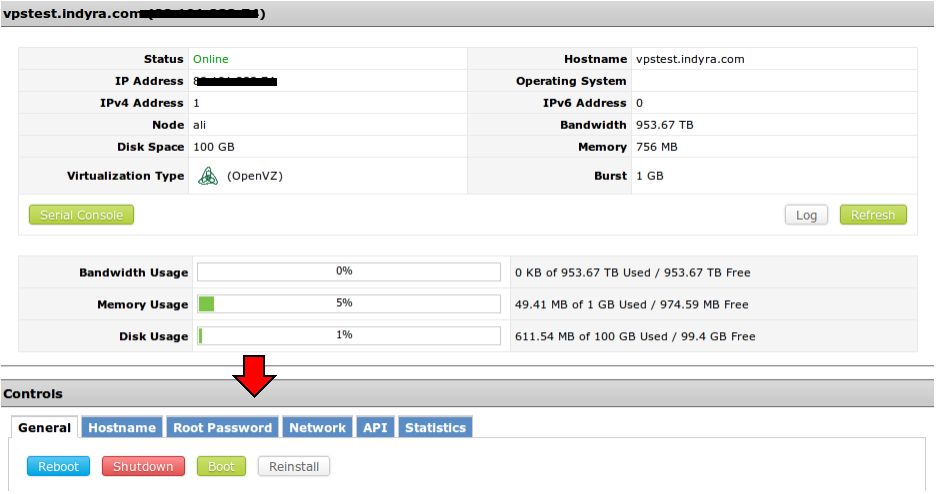Shutdown the virtual server
This screenshot has width=936, height=494.
(x=143, y=467)
